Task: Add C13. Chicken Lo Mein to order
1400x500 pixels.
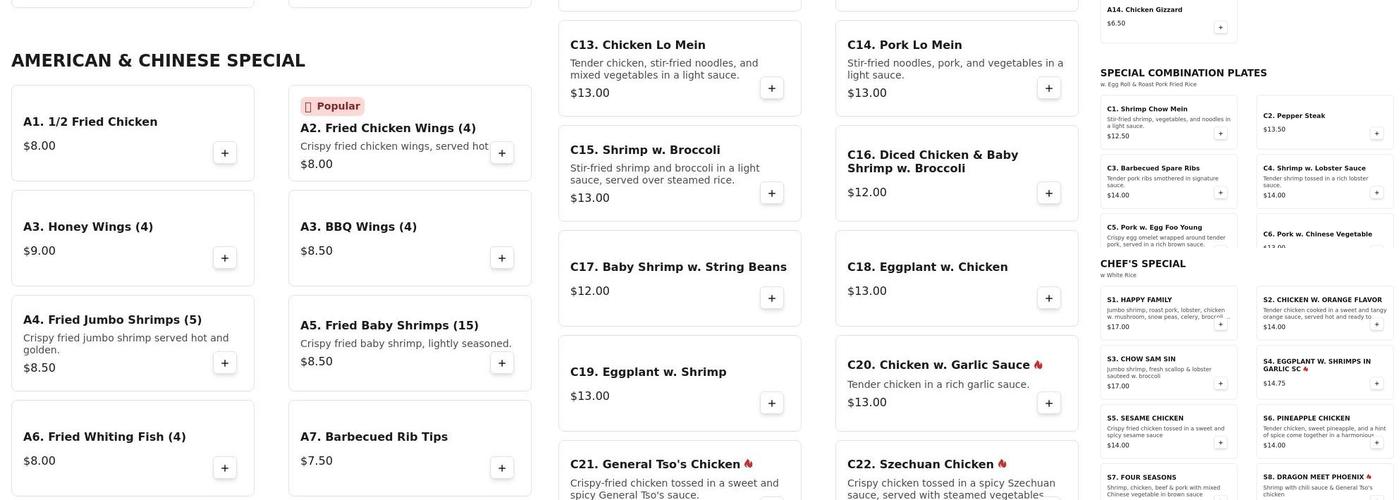Action: click(772, 88)
